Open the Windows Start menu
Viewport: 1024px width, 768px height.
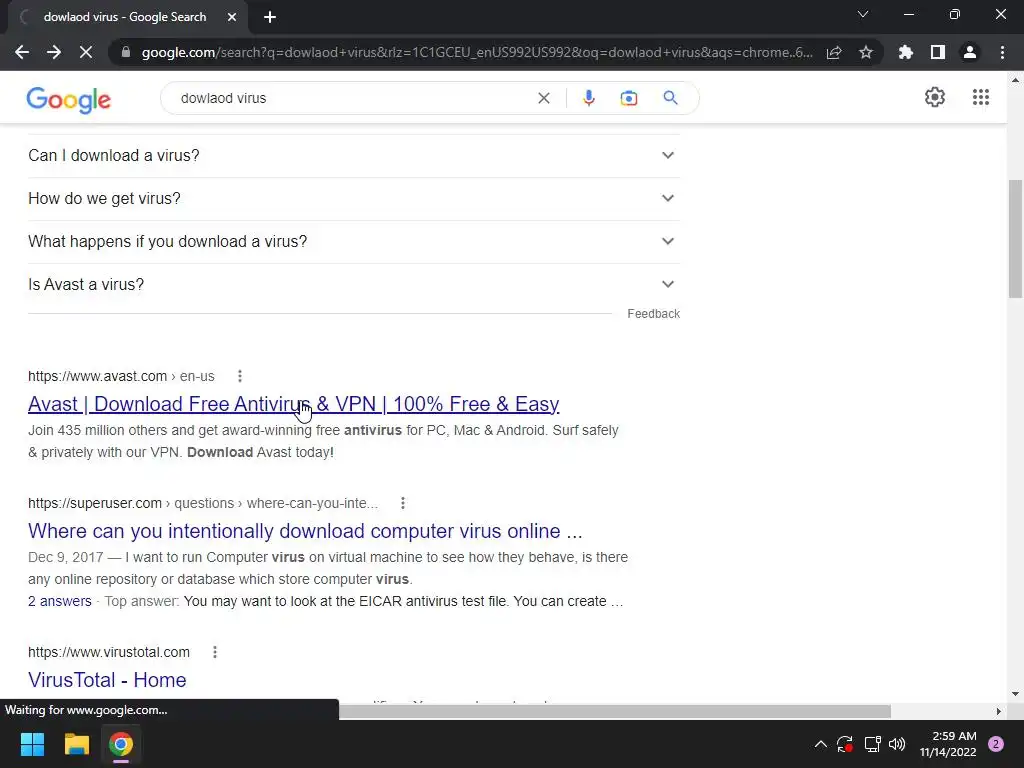[32, 744]
